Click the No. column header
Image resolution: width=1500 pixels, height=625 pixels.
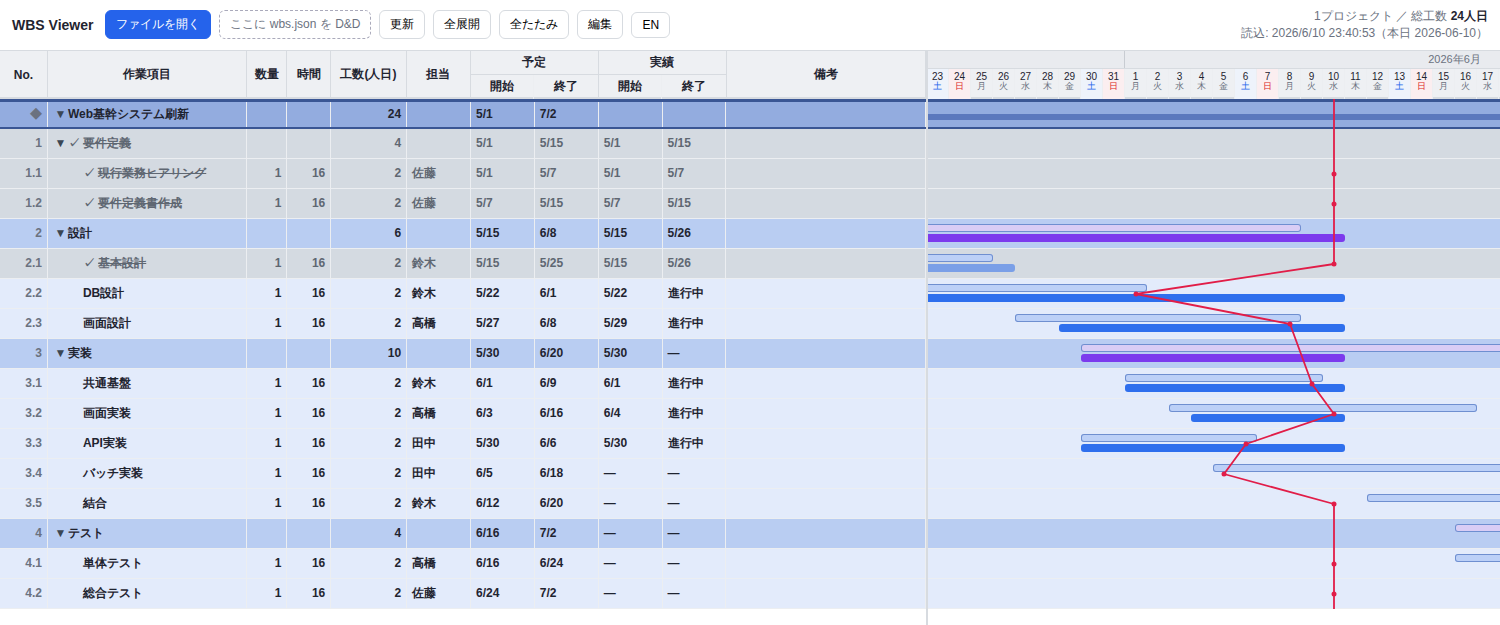coord(24,75)
